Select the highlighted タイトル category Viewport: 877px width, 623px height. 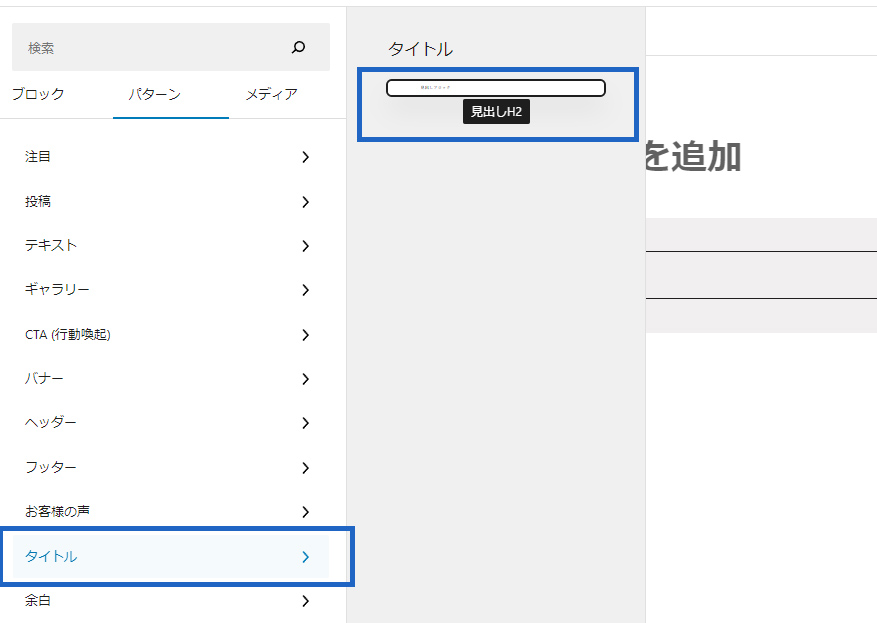(x=171, y=556)
